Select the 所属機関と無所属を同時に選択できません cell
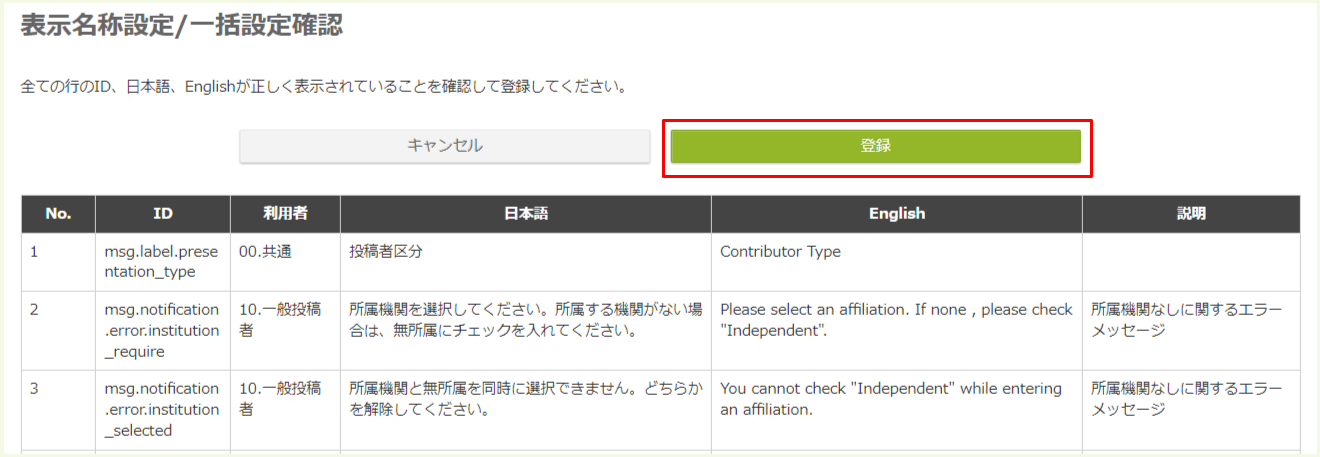Screen dimensions: 1320x457 tap(523, 399)
